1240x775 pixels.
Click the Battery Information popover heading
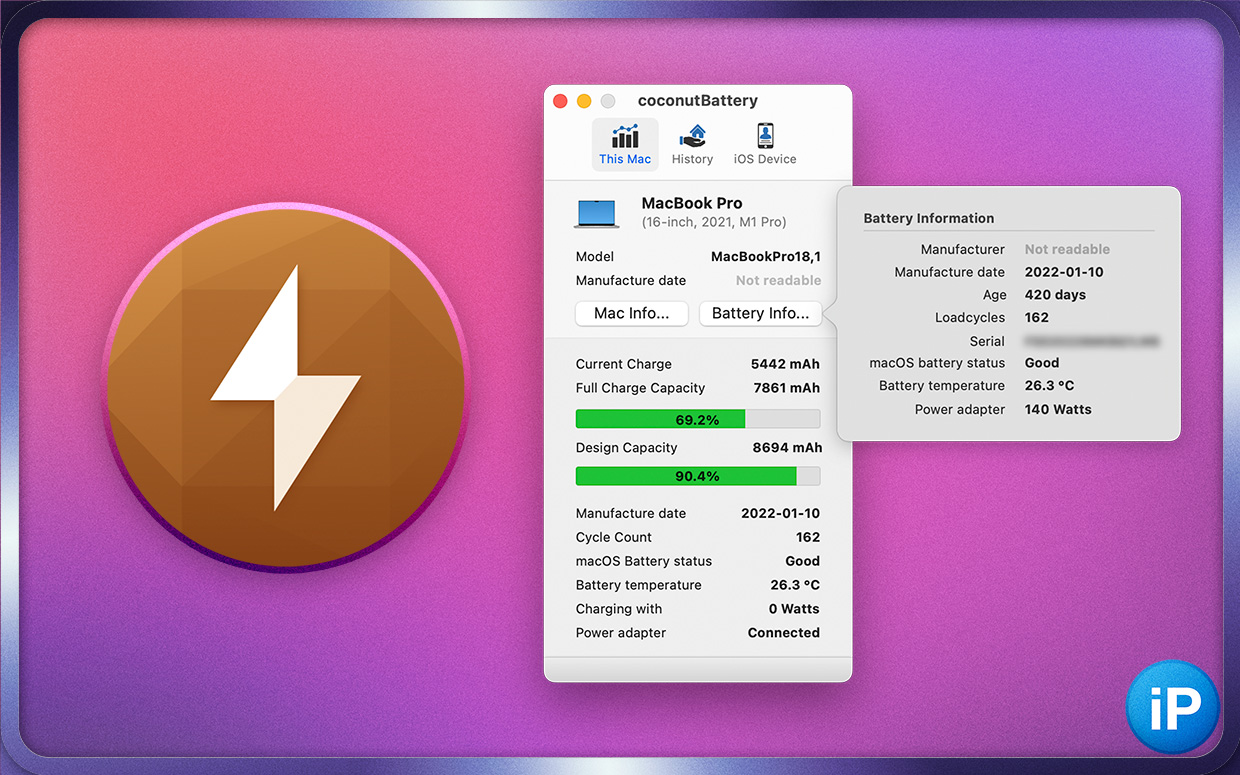928,218
